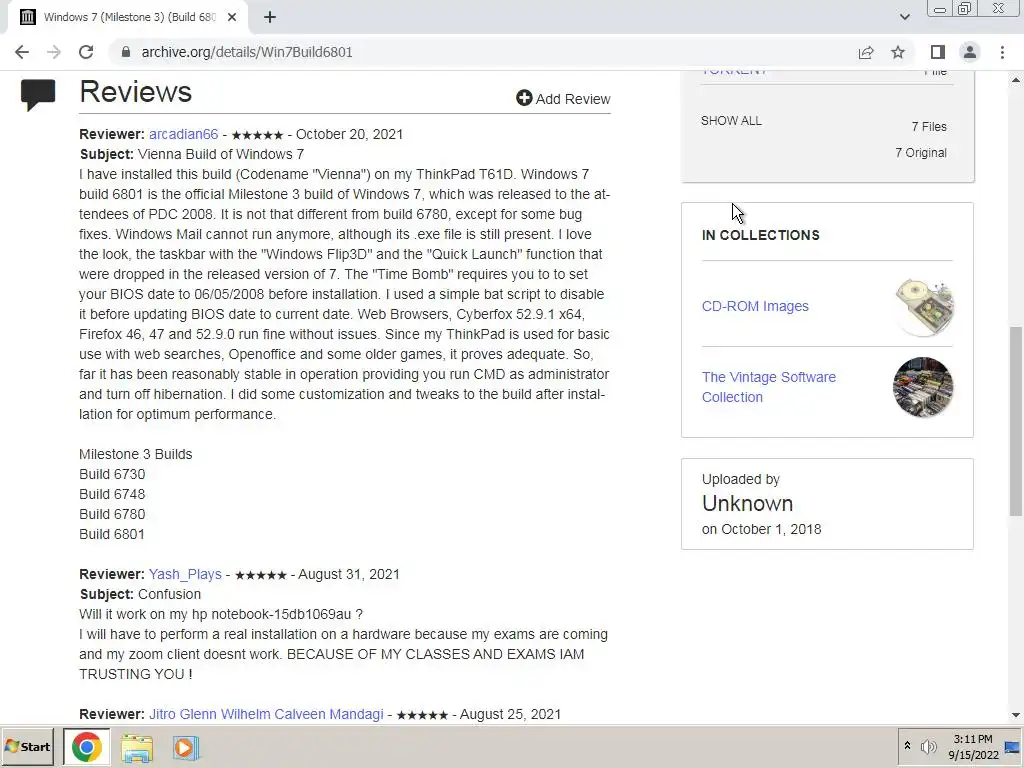This screenshot has width=1024, height=768.
Task: Click the Build 6801 list line
Action: click(112, 535)
